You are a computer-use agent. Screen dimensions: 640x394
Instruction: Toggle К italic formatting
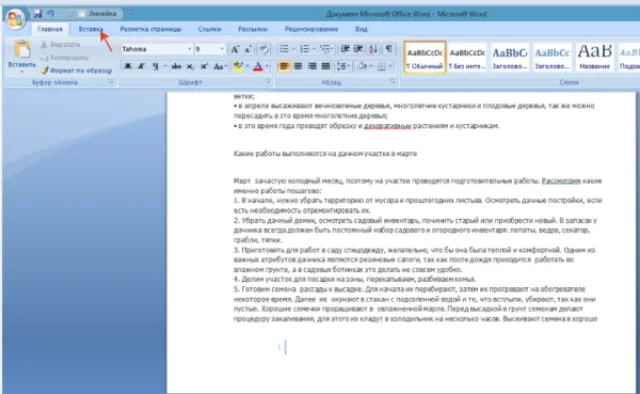(141, 66)
